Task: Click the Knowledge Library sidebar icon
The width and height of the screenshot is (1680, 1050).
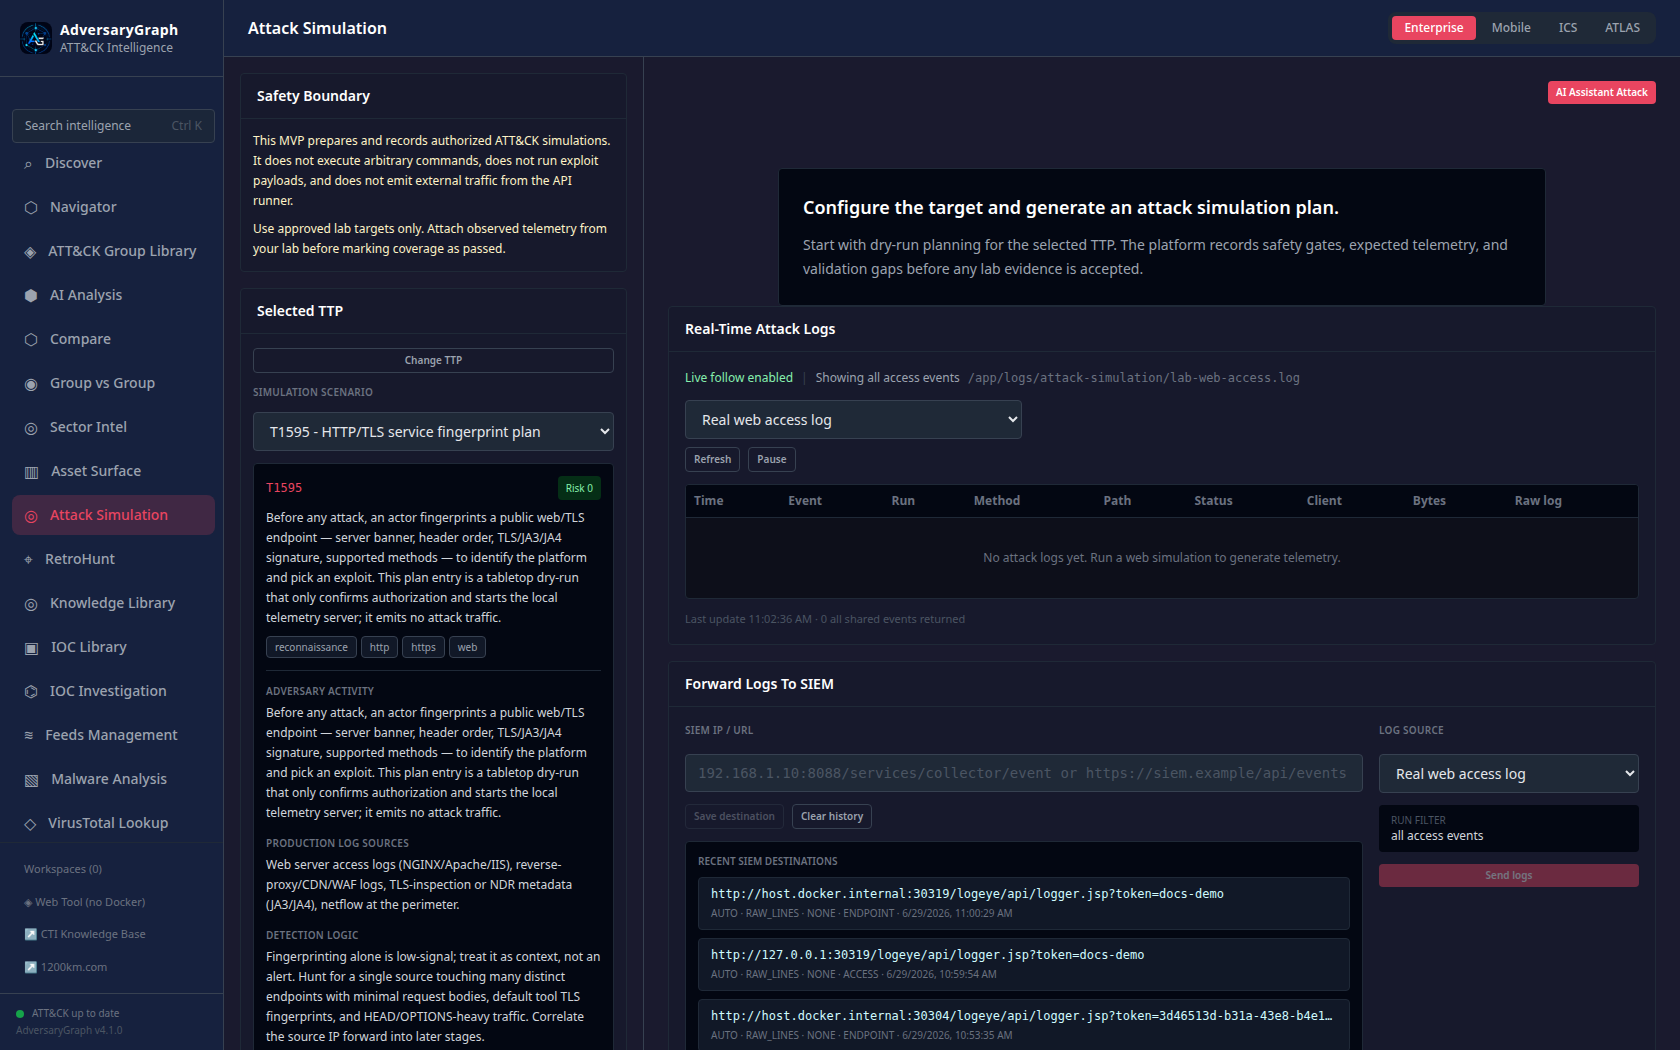Action: click(x=31, y=604)
